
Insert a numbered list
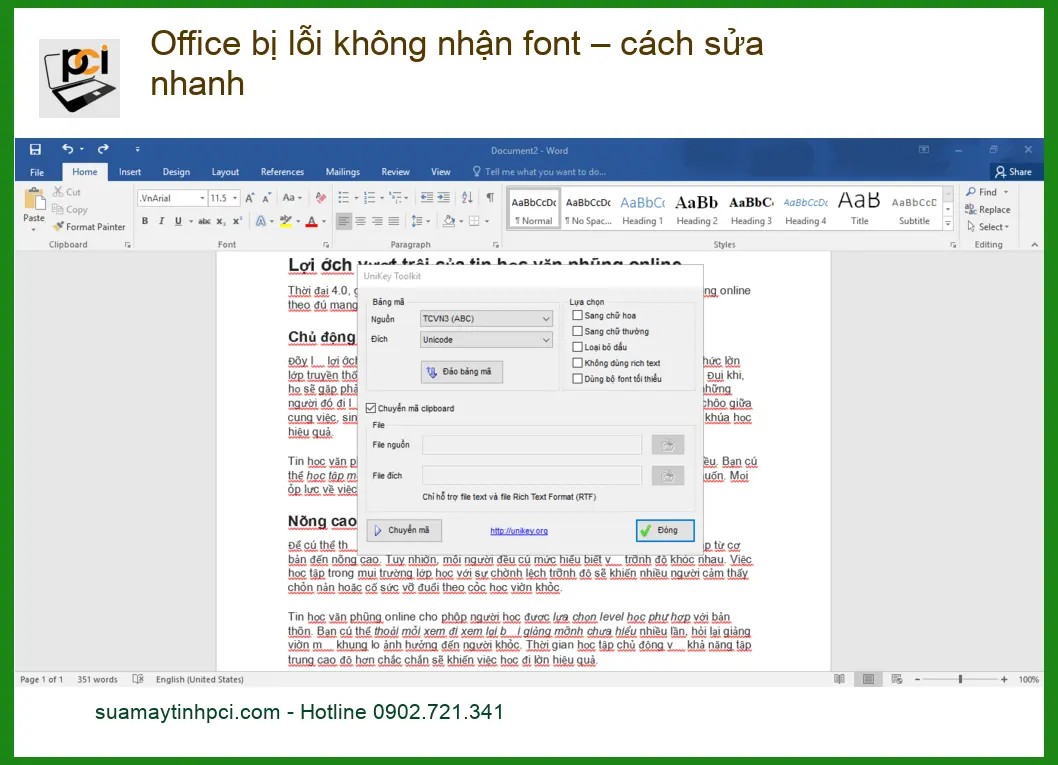pos(369,198)
